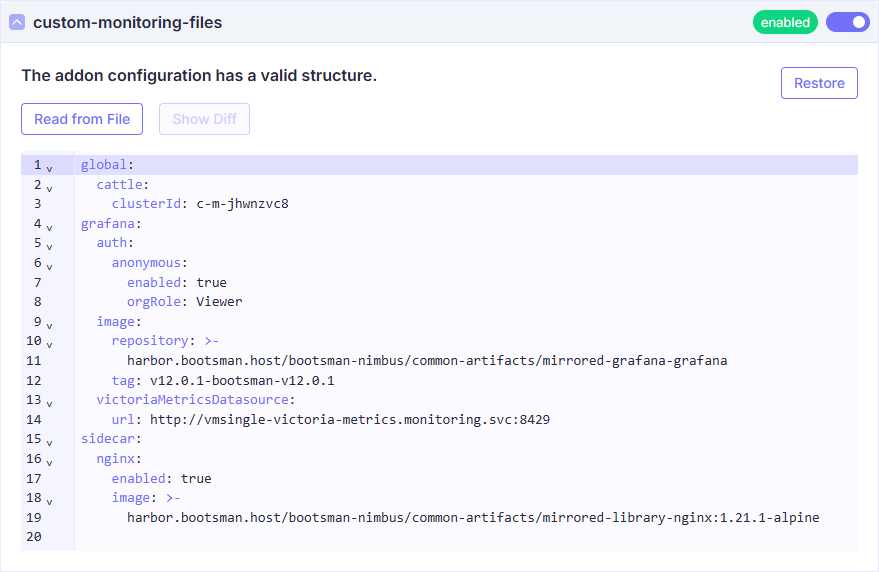This screenshot has height=572, width=879.
Task: Fold the image block at line 9
Action: pos(49,324)
